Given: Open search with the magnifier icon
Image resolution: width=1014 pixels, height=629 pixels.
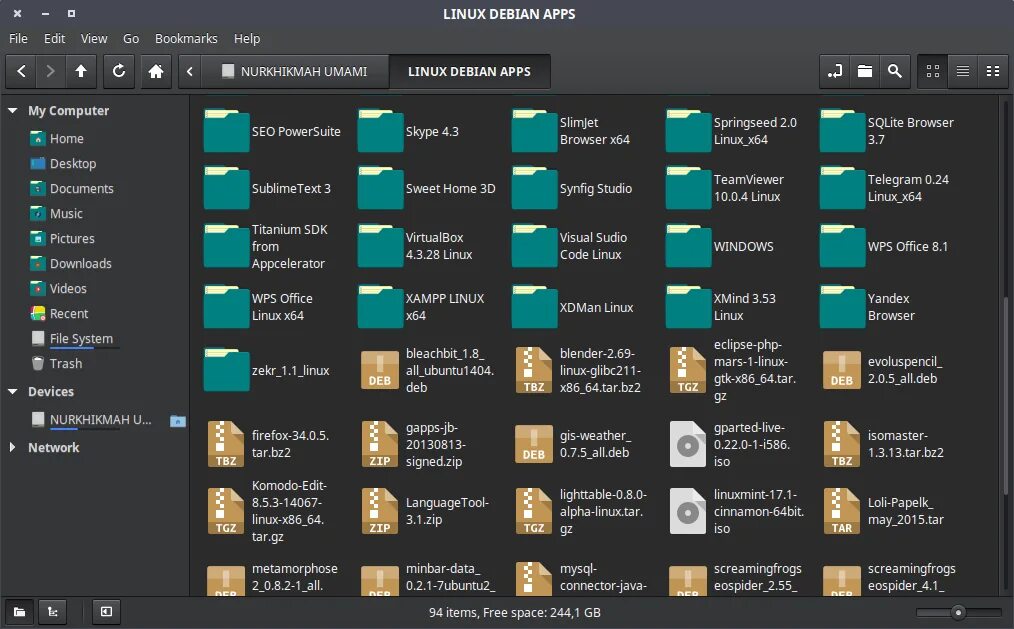Looking at the screenshot, I should 895,71.
